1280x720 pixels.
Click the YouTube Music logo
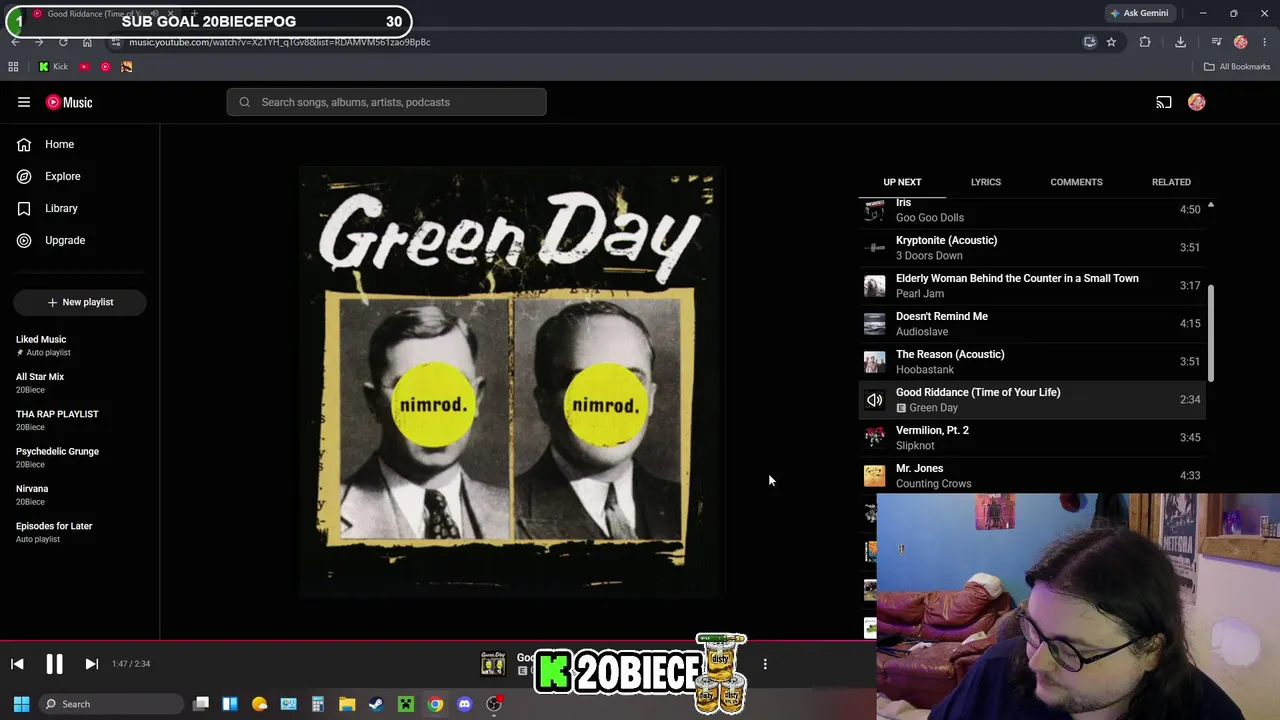click(69, 102)
